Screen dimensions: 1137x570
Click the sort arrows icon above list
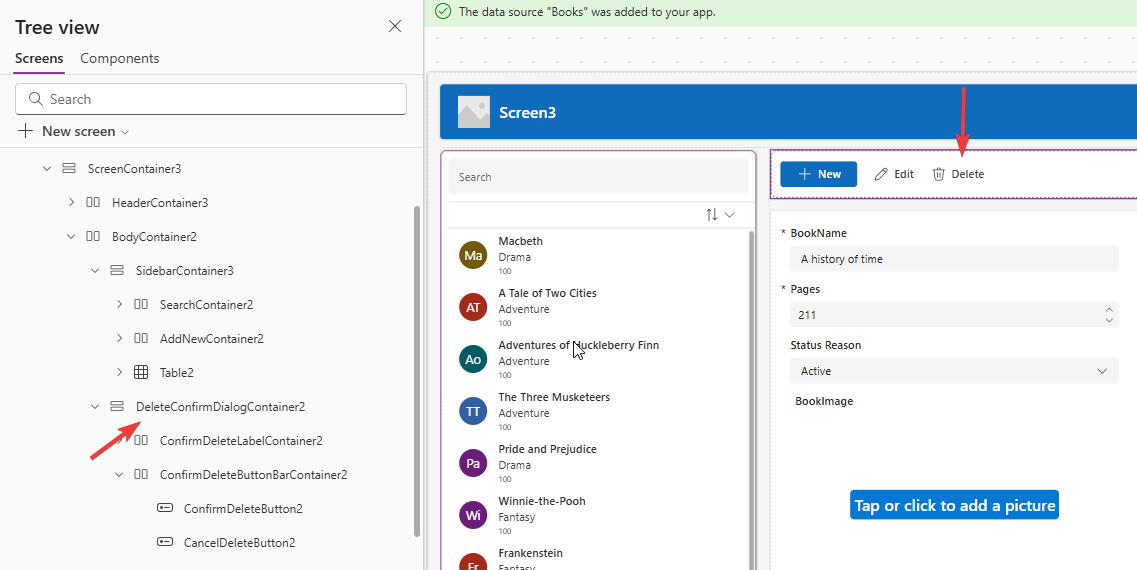click(712, 214)
